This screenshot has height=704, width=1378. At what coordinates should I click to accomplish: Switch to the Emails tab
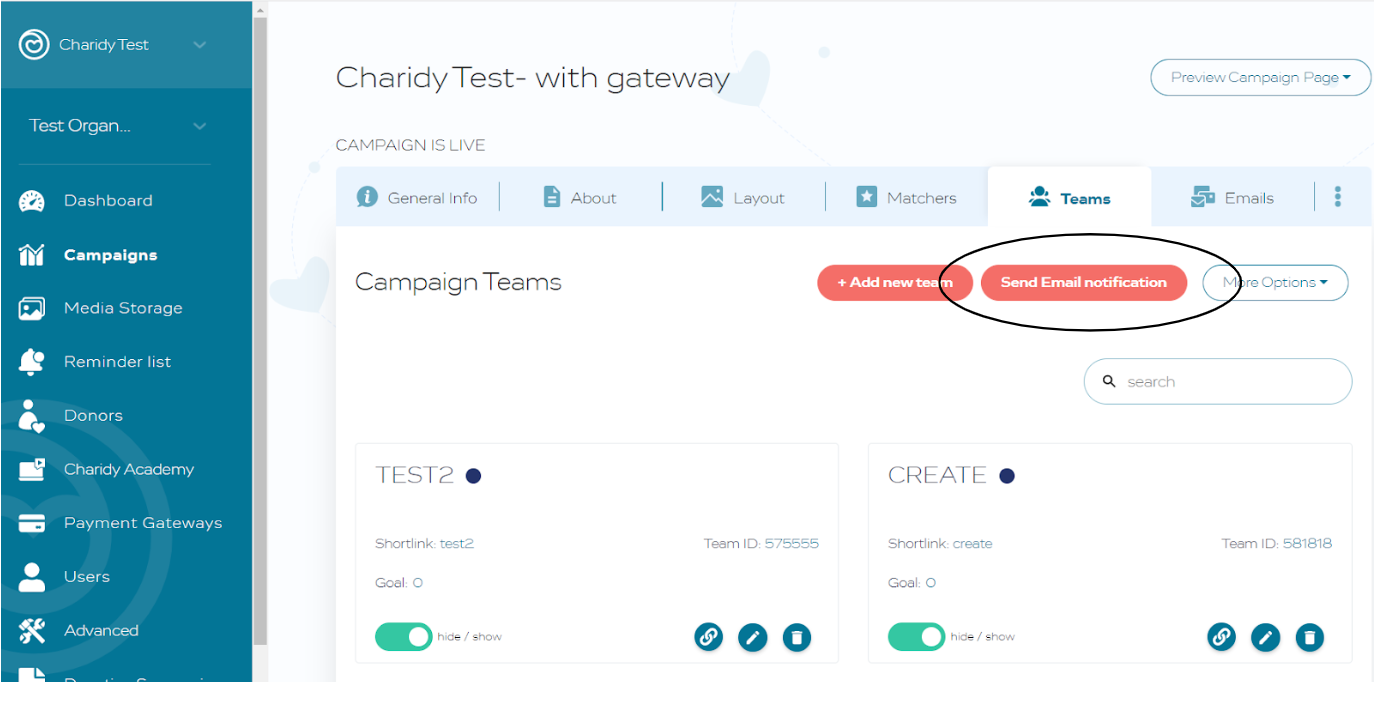(1232, 198)
